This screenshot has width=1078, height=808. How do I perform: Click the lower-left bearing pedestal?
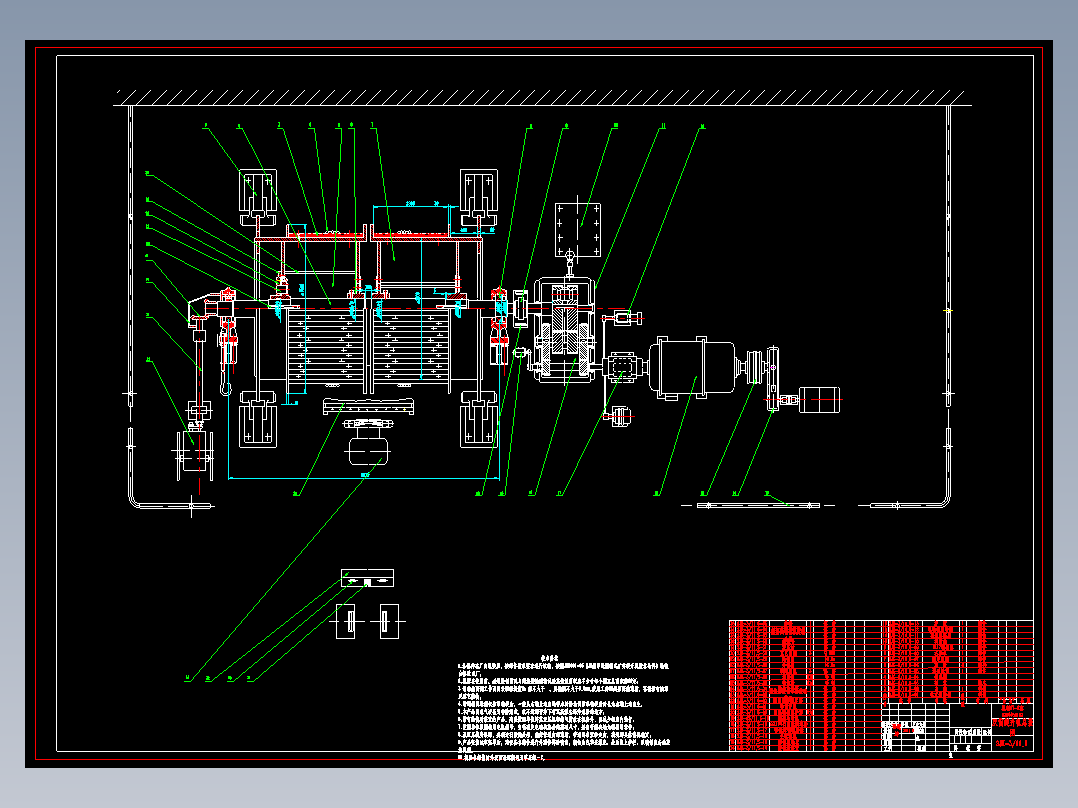click(258, 419)
